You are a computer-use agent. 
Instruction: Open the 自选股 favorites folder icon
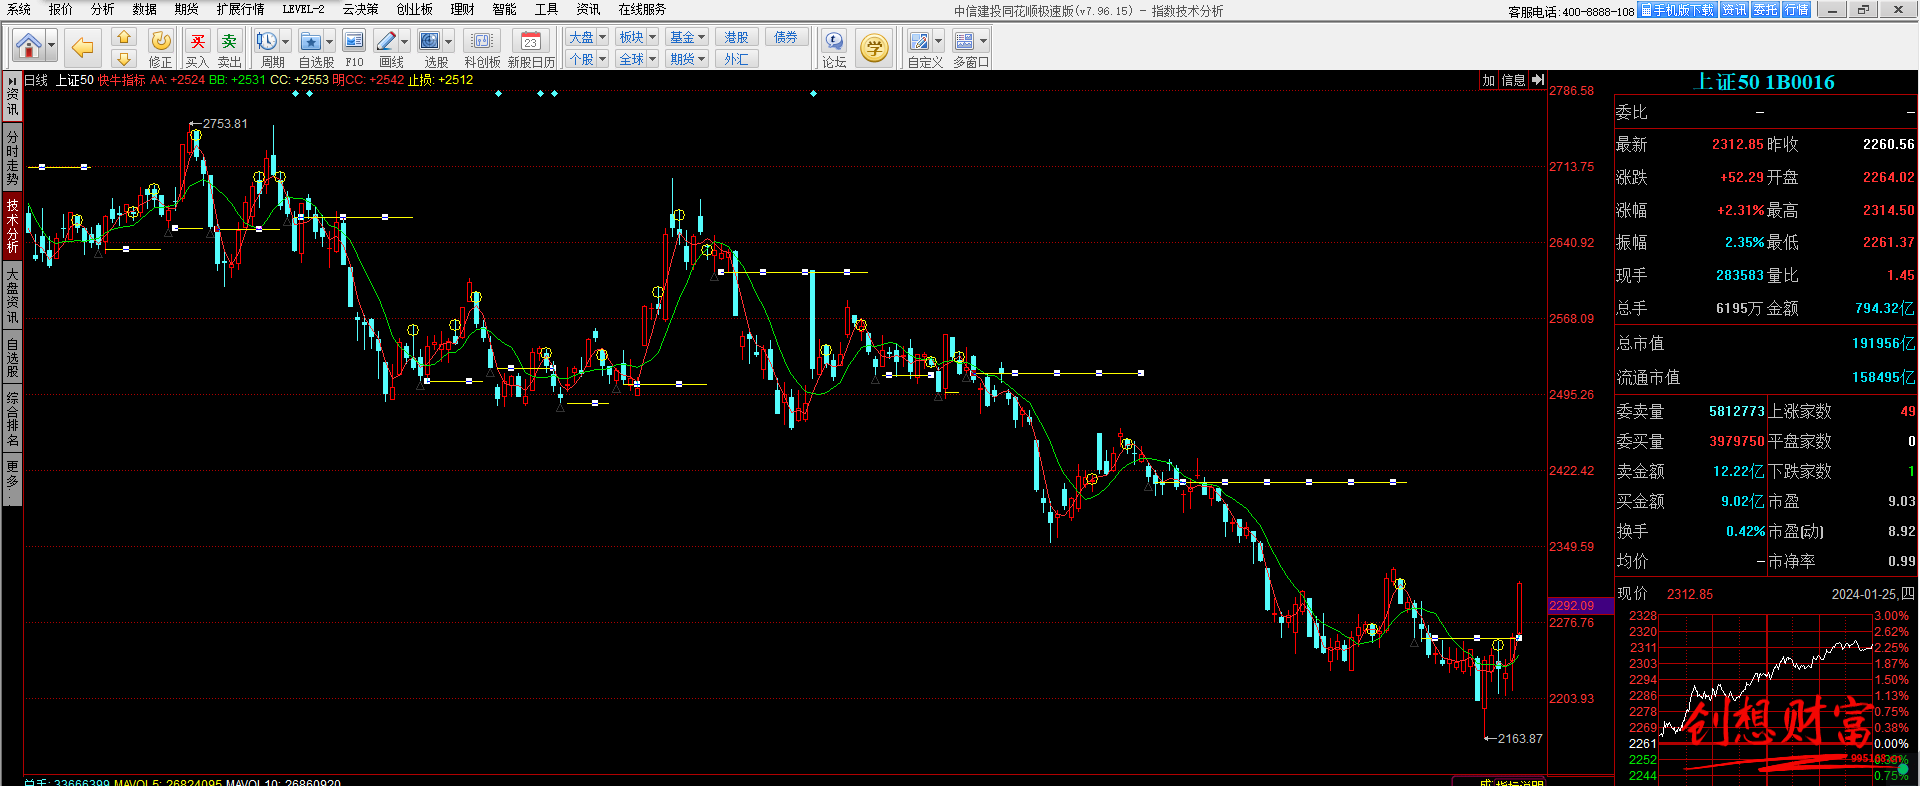310,41
